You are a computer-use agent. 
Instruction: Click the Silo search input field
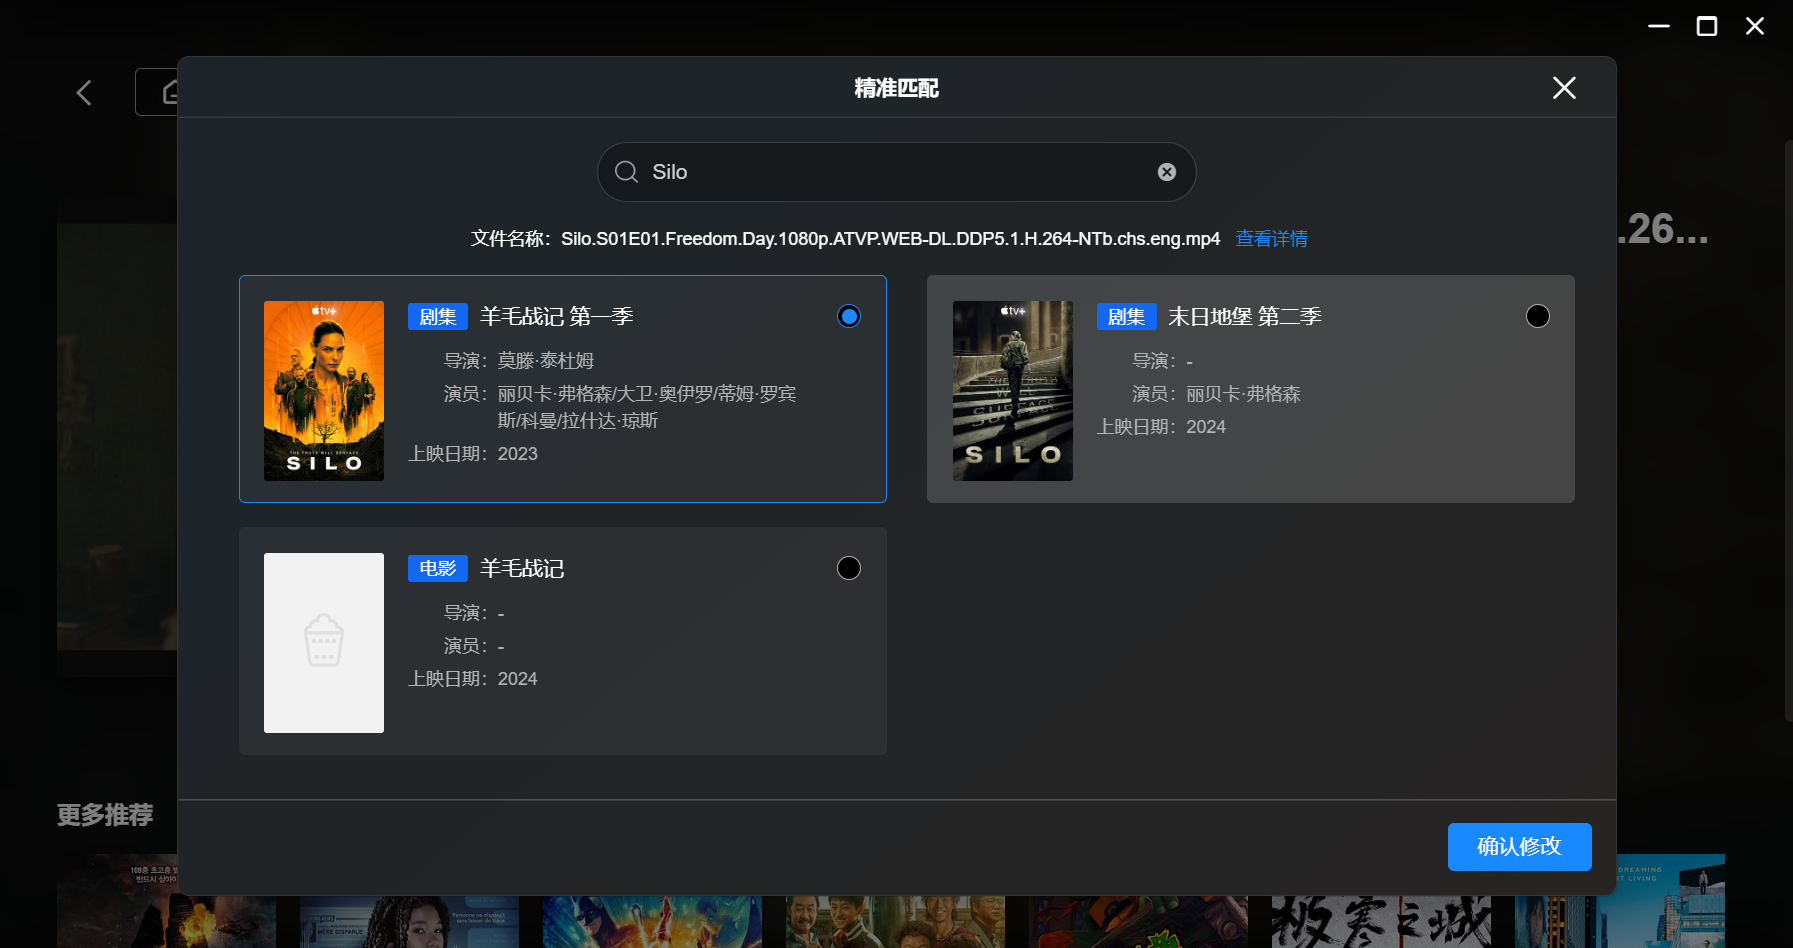(x=896, y=172)
